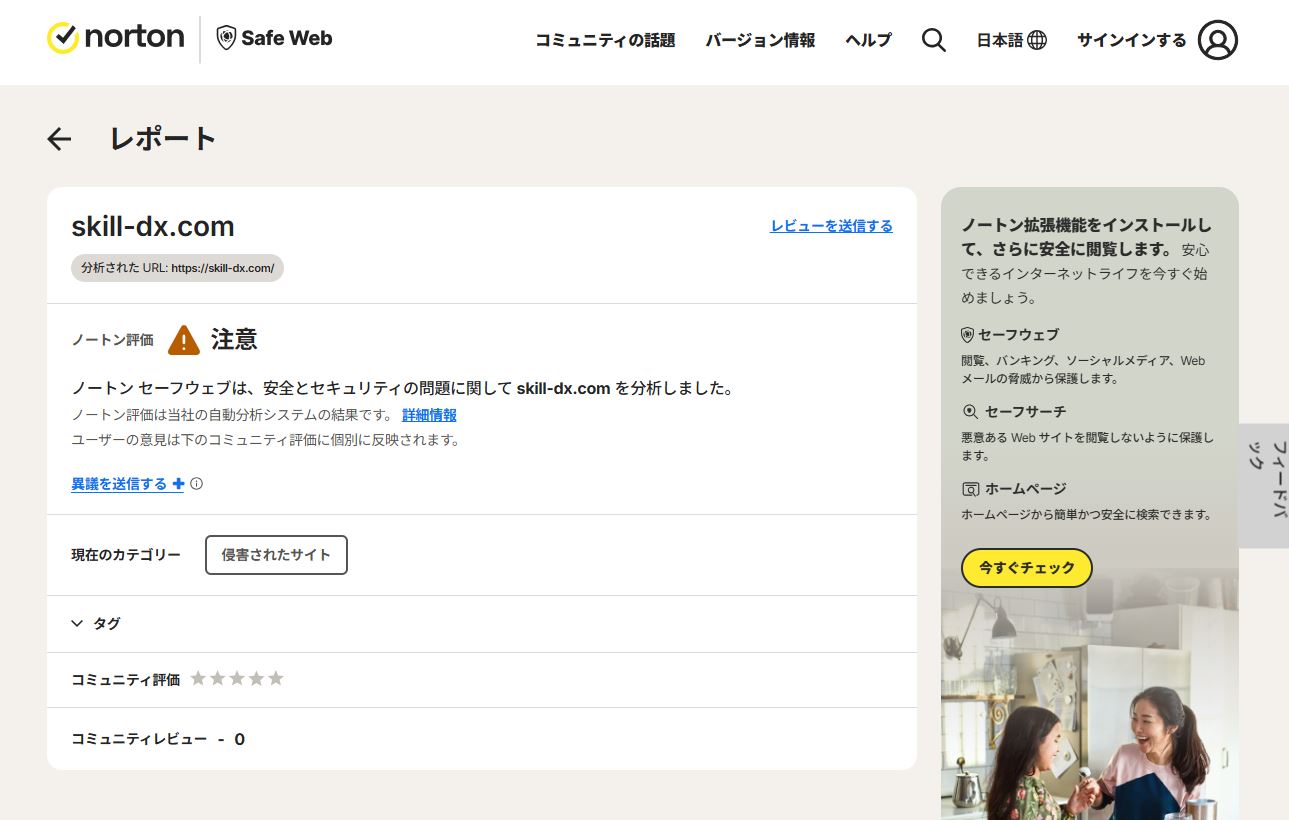
Task: Click the サインインする link
Action: (1131, 40)
